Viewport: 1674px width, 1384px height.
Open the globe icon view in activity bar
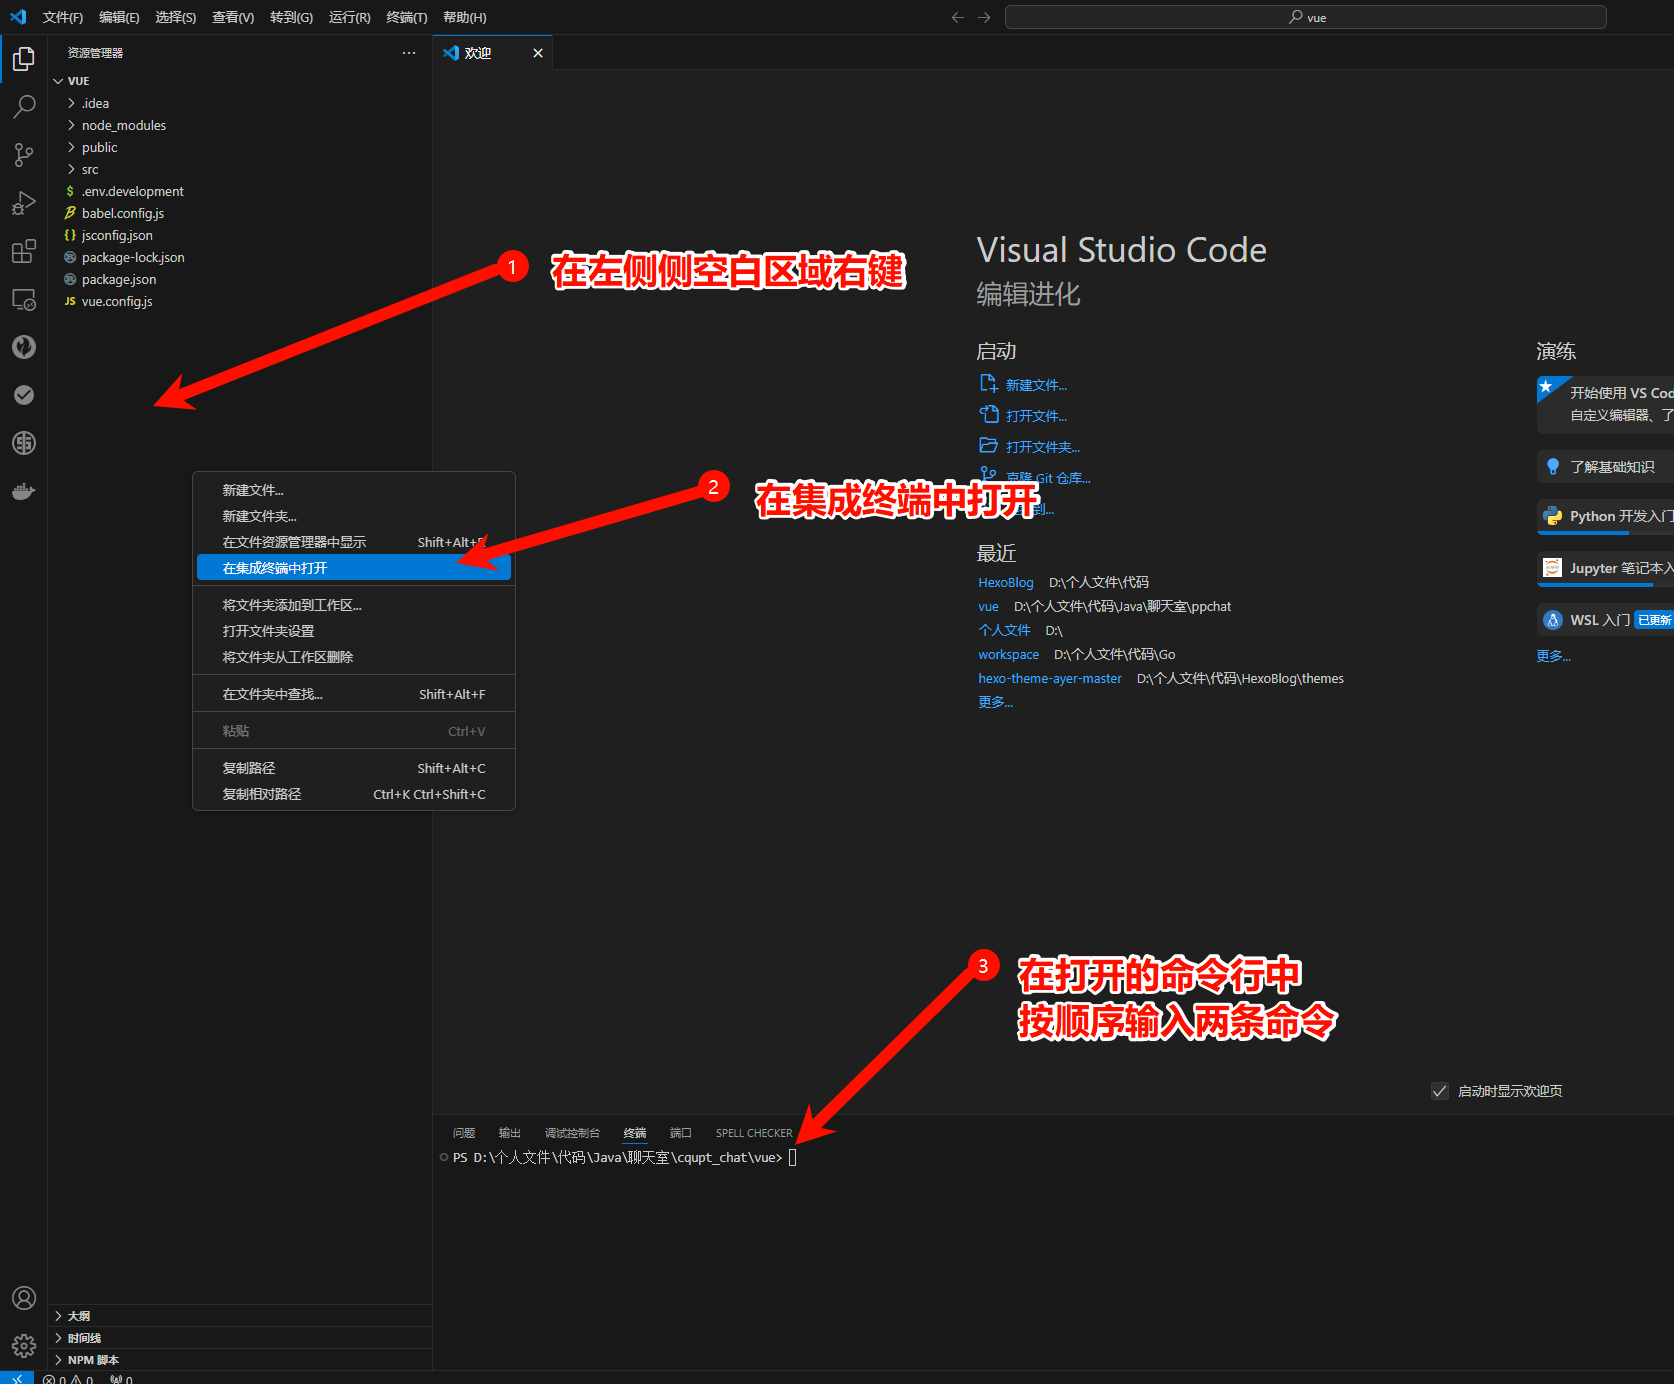click(x=24, y=443)
